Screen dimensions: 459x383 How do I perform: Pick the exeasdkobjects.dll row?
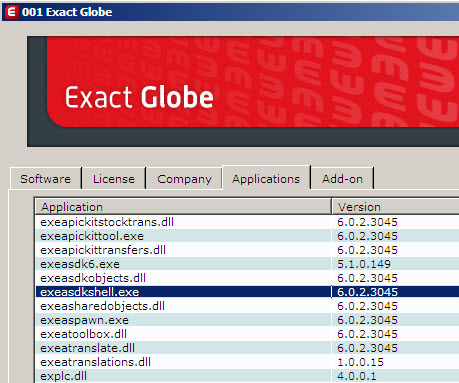tap(247, 278)
